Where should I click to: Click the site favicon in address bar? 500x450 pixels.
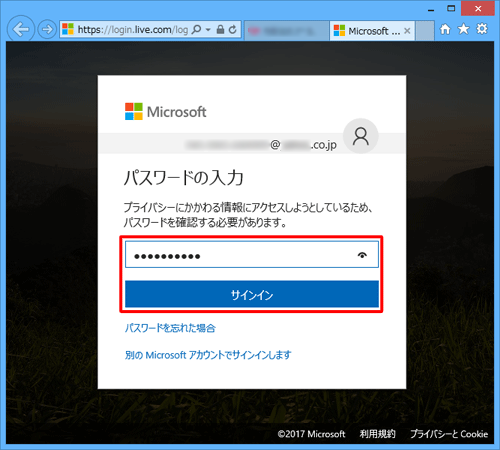(x=68, y=29)
